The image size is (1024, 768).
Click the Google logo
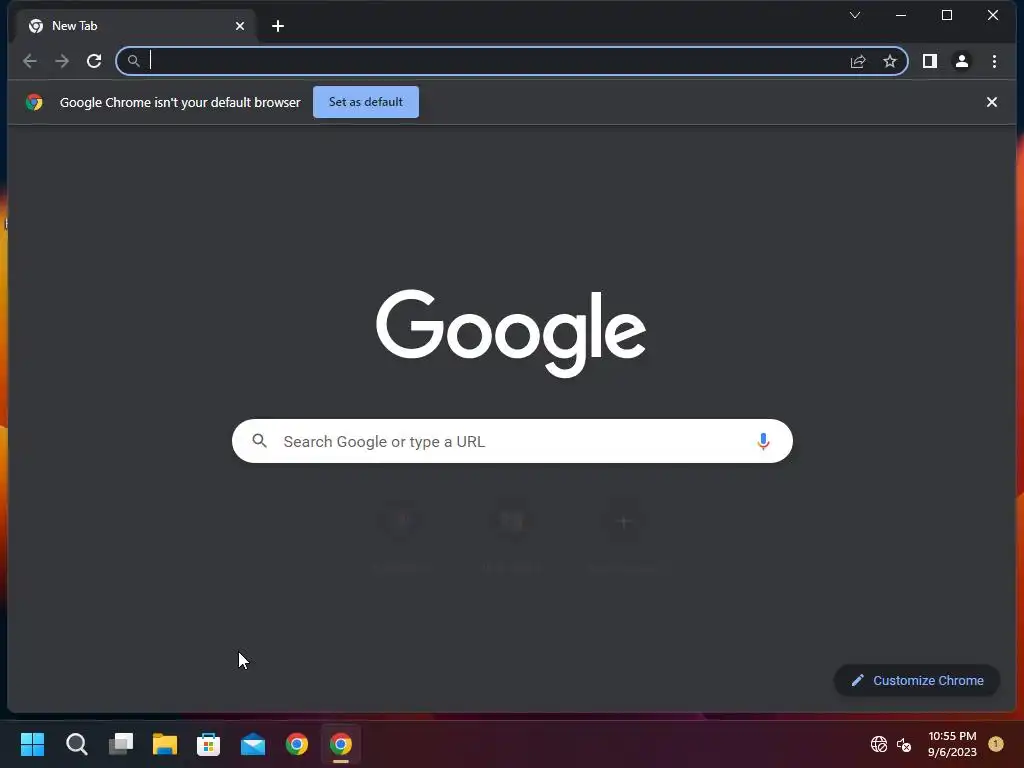(x=511, y=332)
